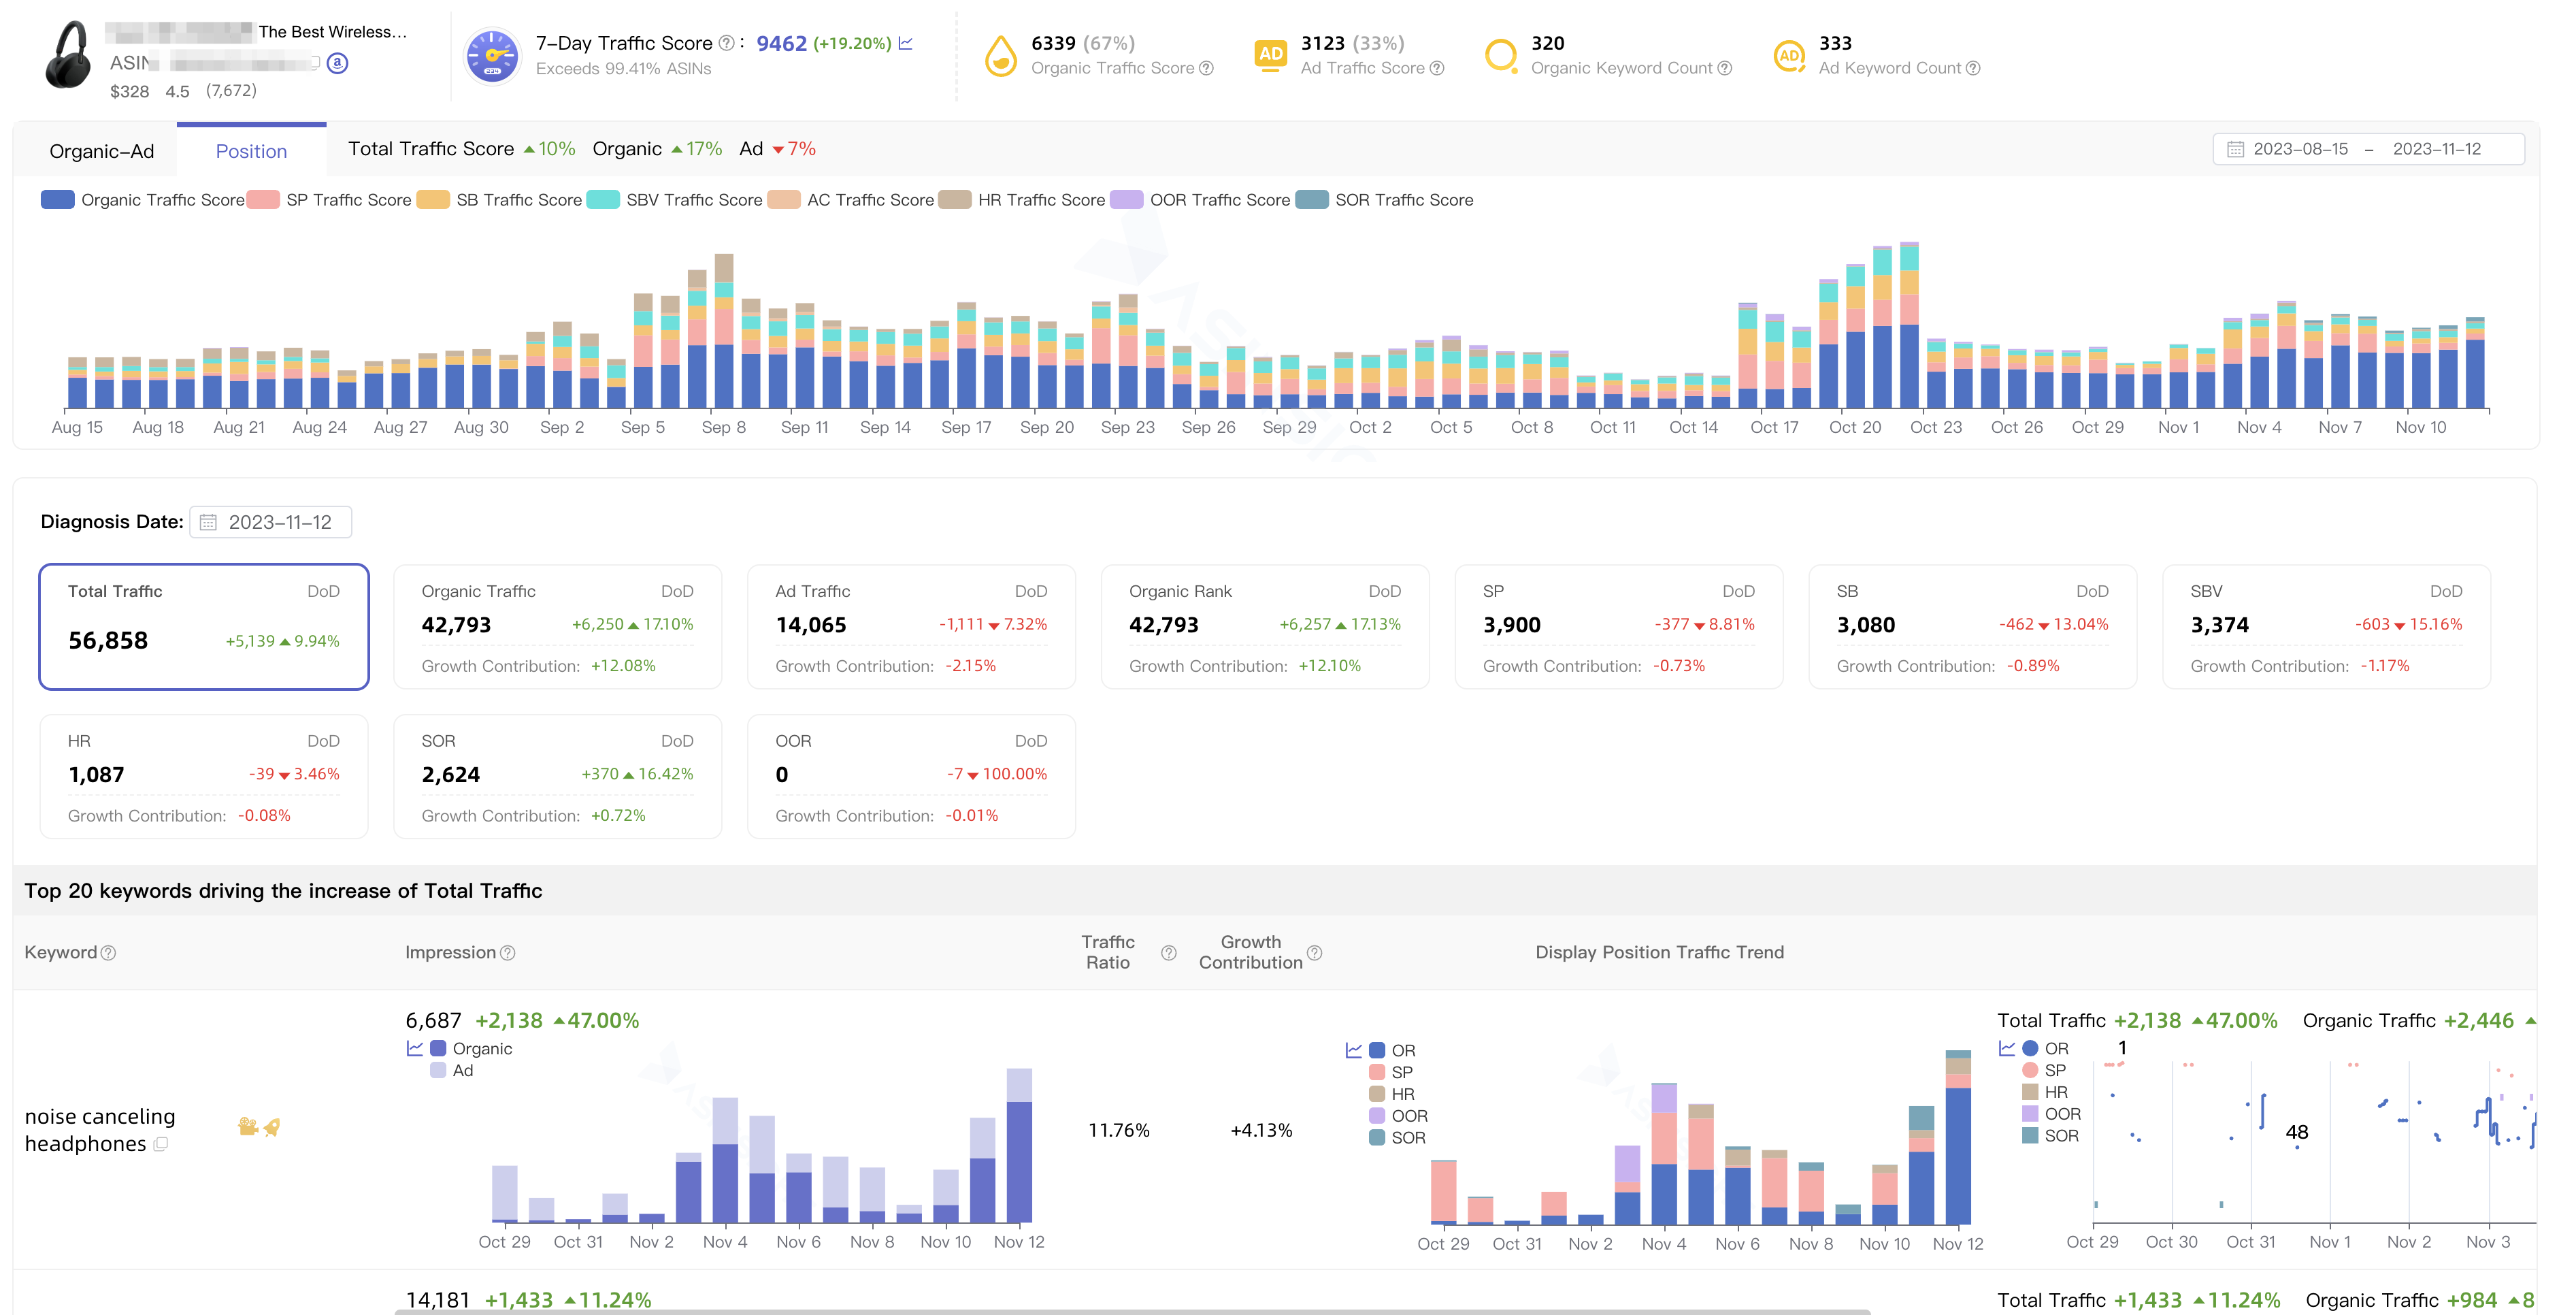Show help for Organic Traffic Score
This screenshot has height=1315, width=2576.
[x=1207, y=68]
